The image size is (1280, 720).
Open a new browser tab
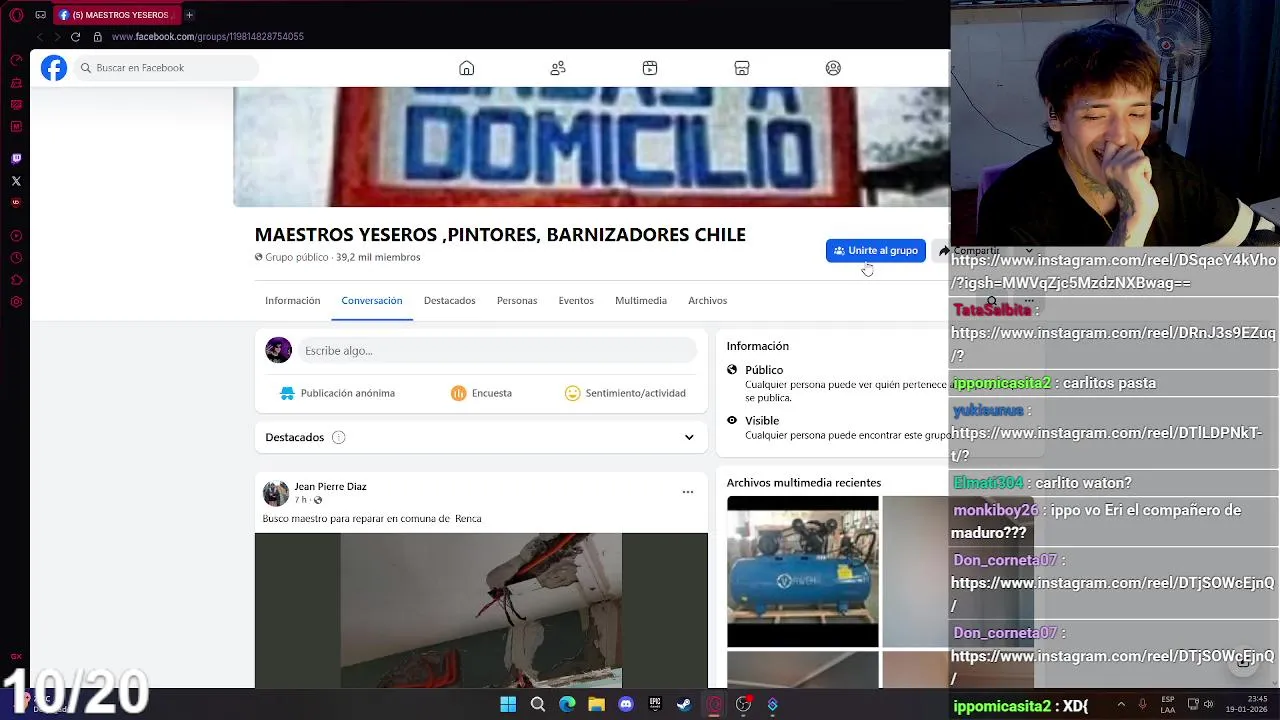click(189, 15)
